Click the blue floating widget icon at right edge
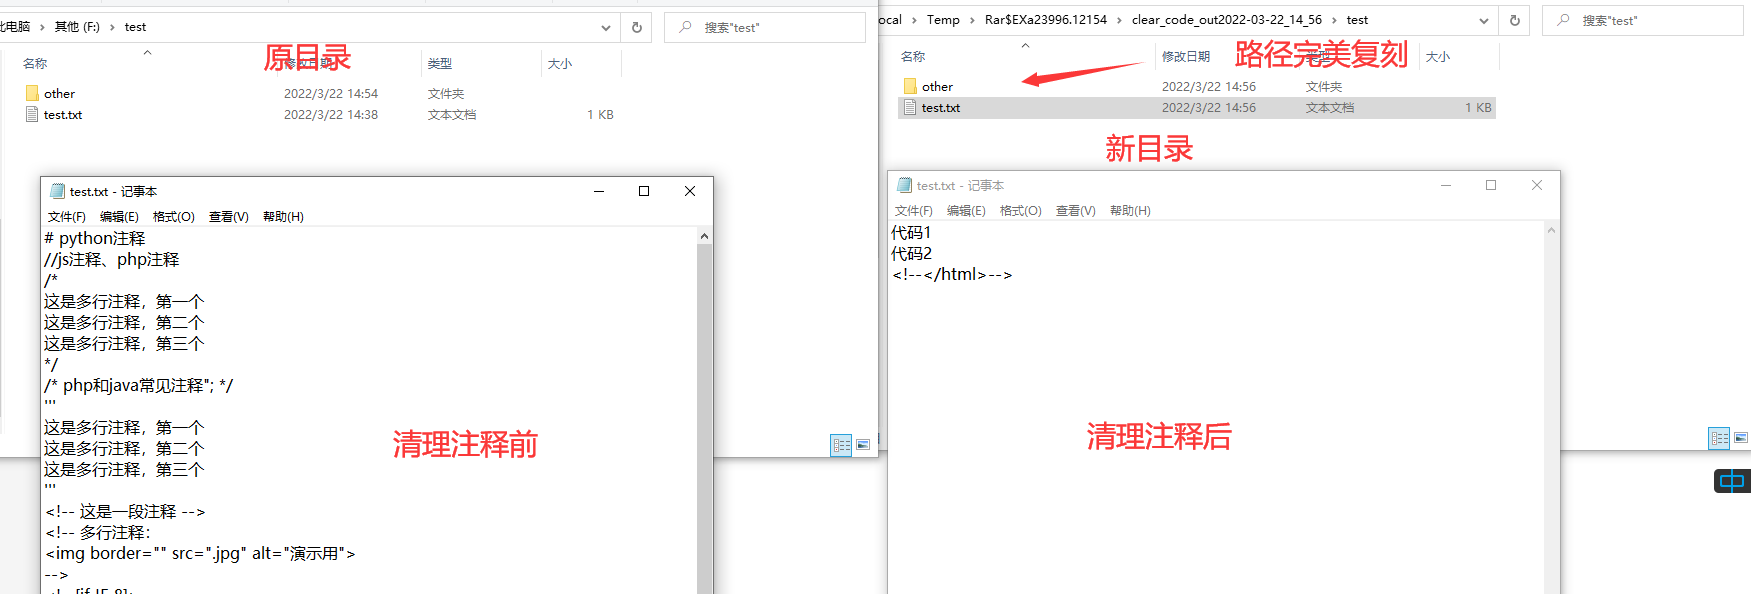Screen dimensions: 1751x594 pyautogui.click(x=1732, y=481)
